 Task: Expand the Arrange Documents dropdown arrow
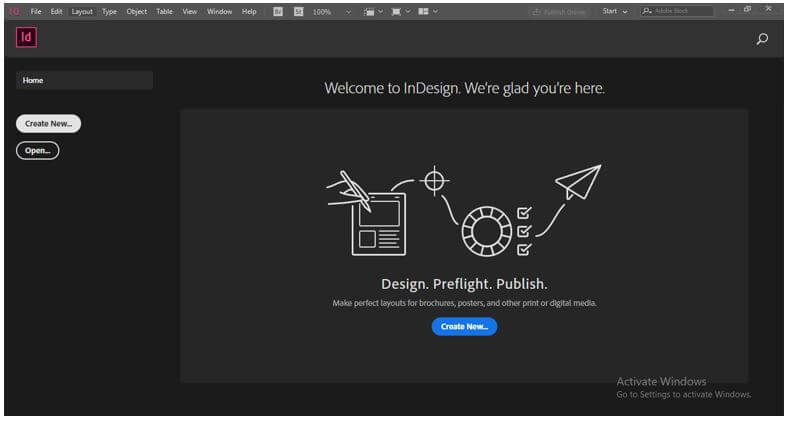coord(435,11)
